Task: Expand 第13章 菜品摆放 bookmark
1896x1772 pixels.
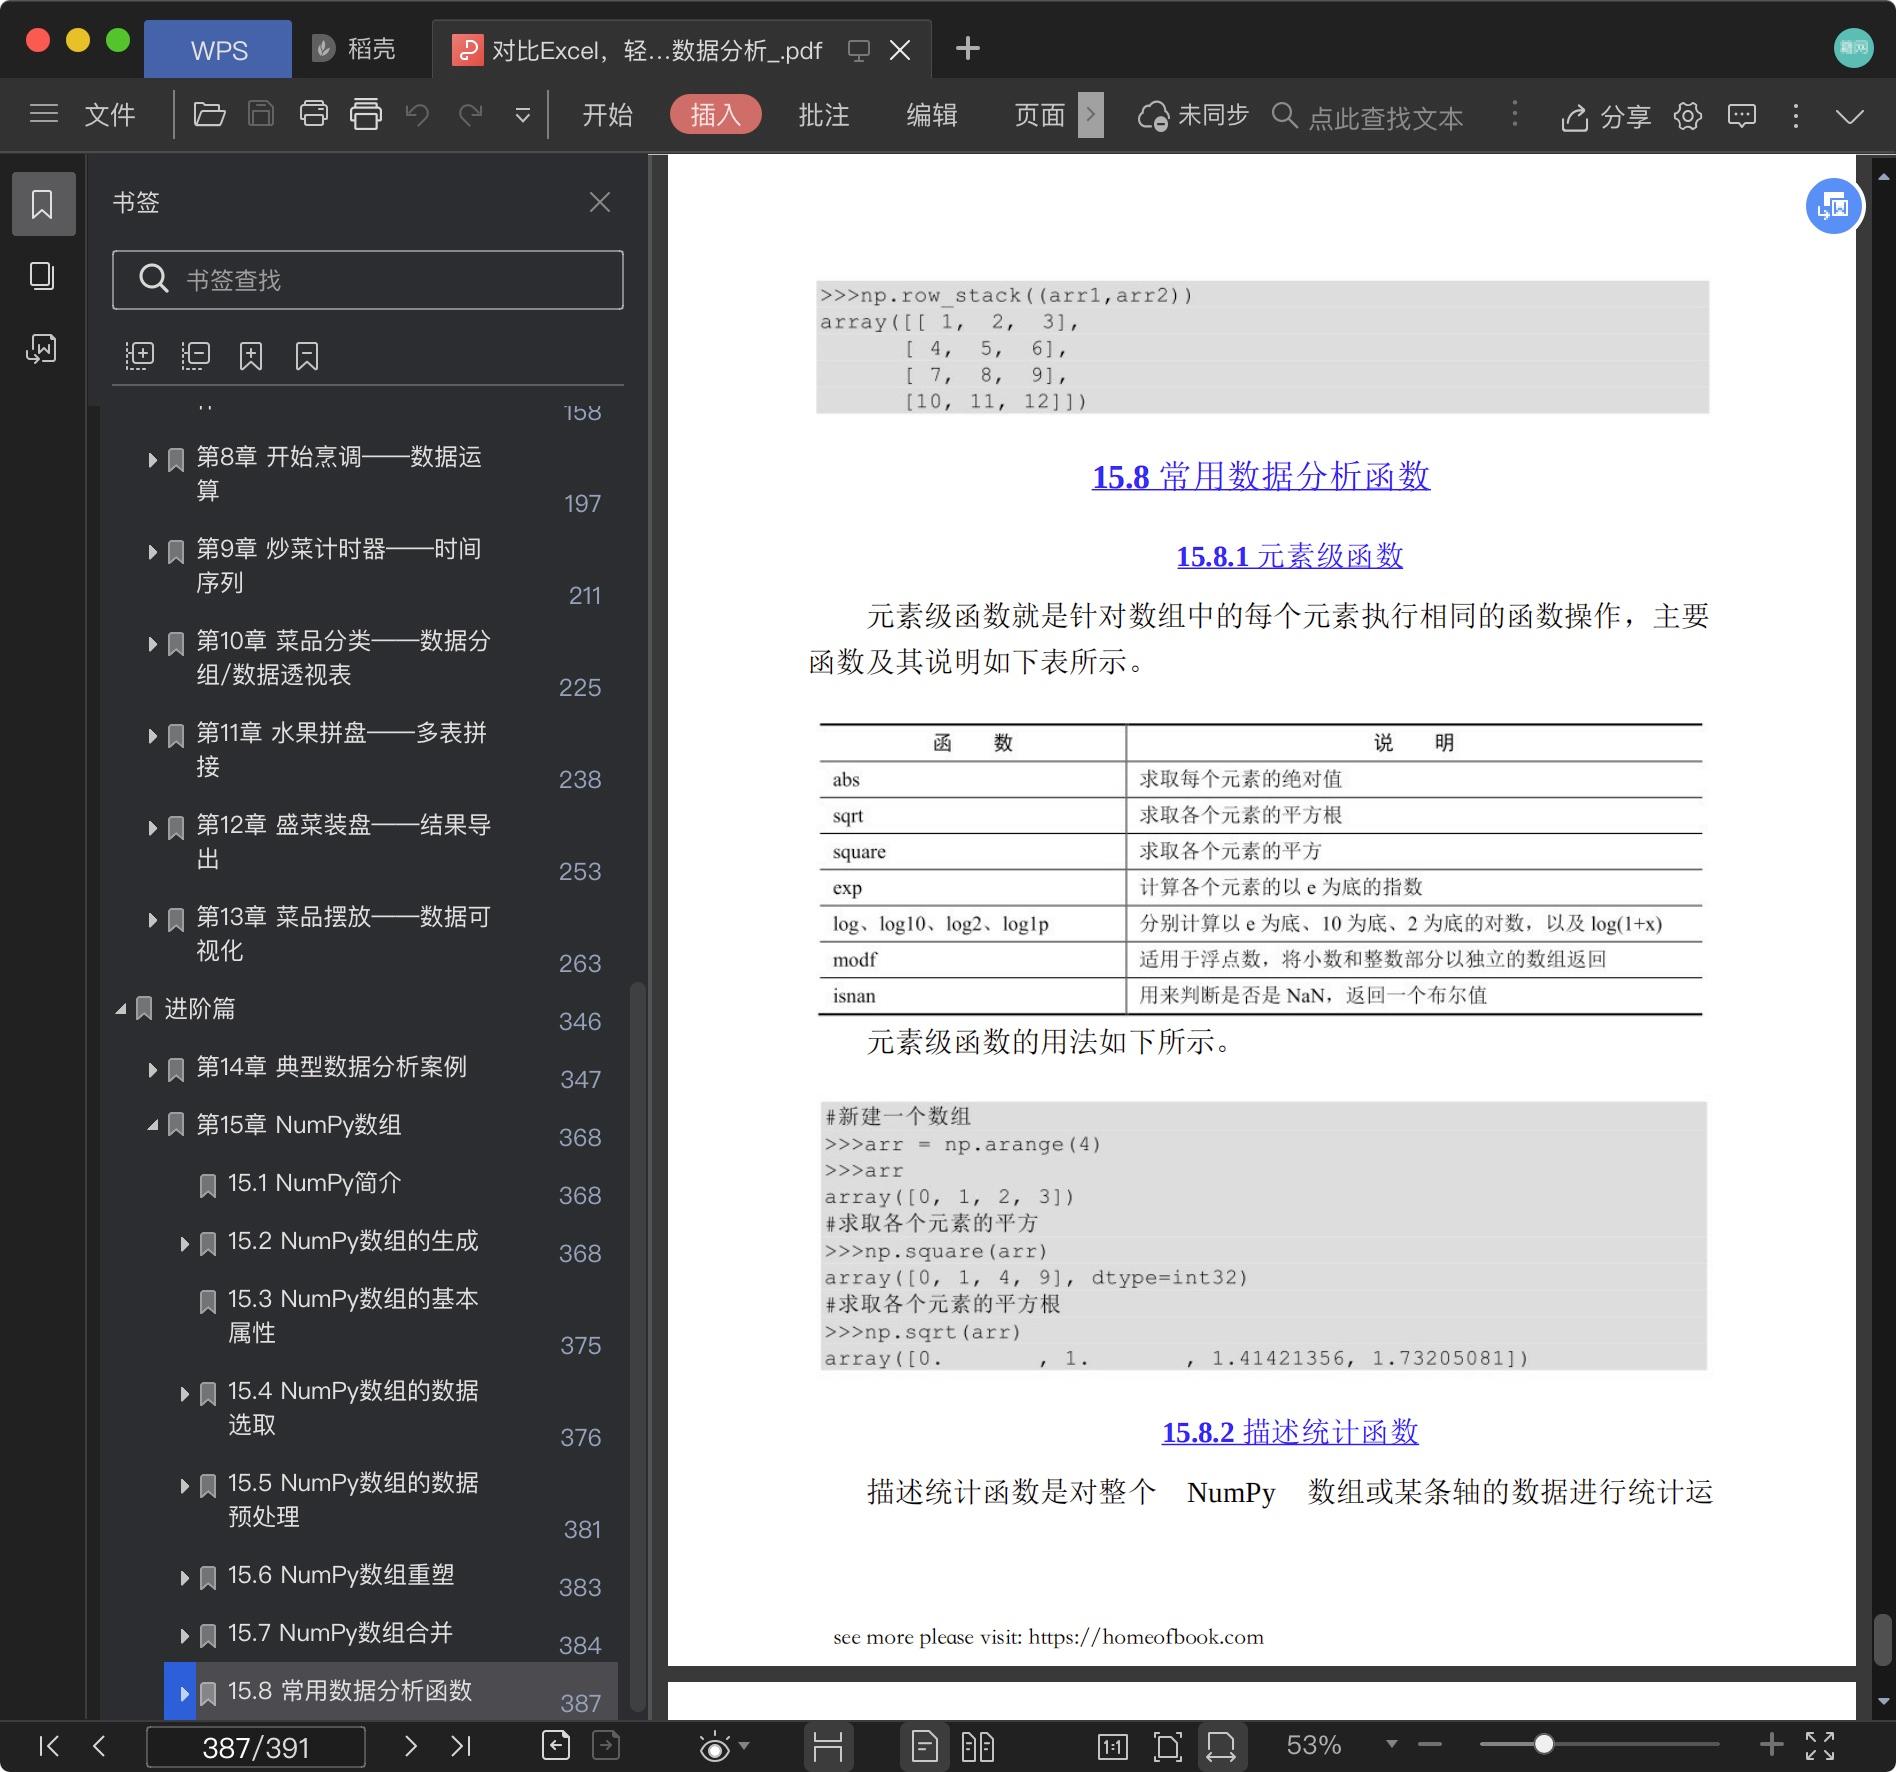Action: point(152,920)
